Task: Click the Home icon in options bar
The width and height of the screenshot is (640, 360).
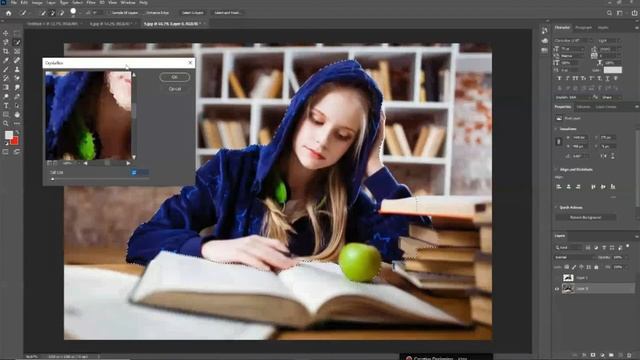Action: click(8, 13)
